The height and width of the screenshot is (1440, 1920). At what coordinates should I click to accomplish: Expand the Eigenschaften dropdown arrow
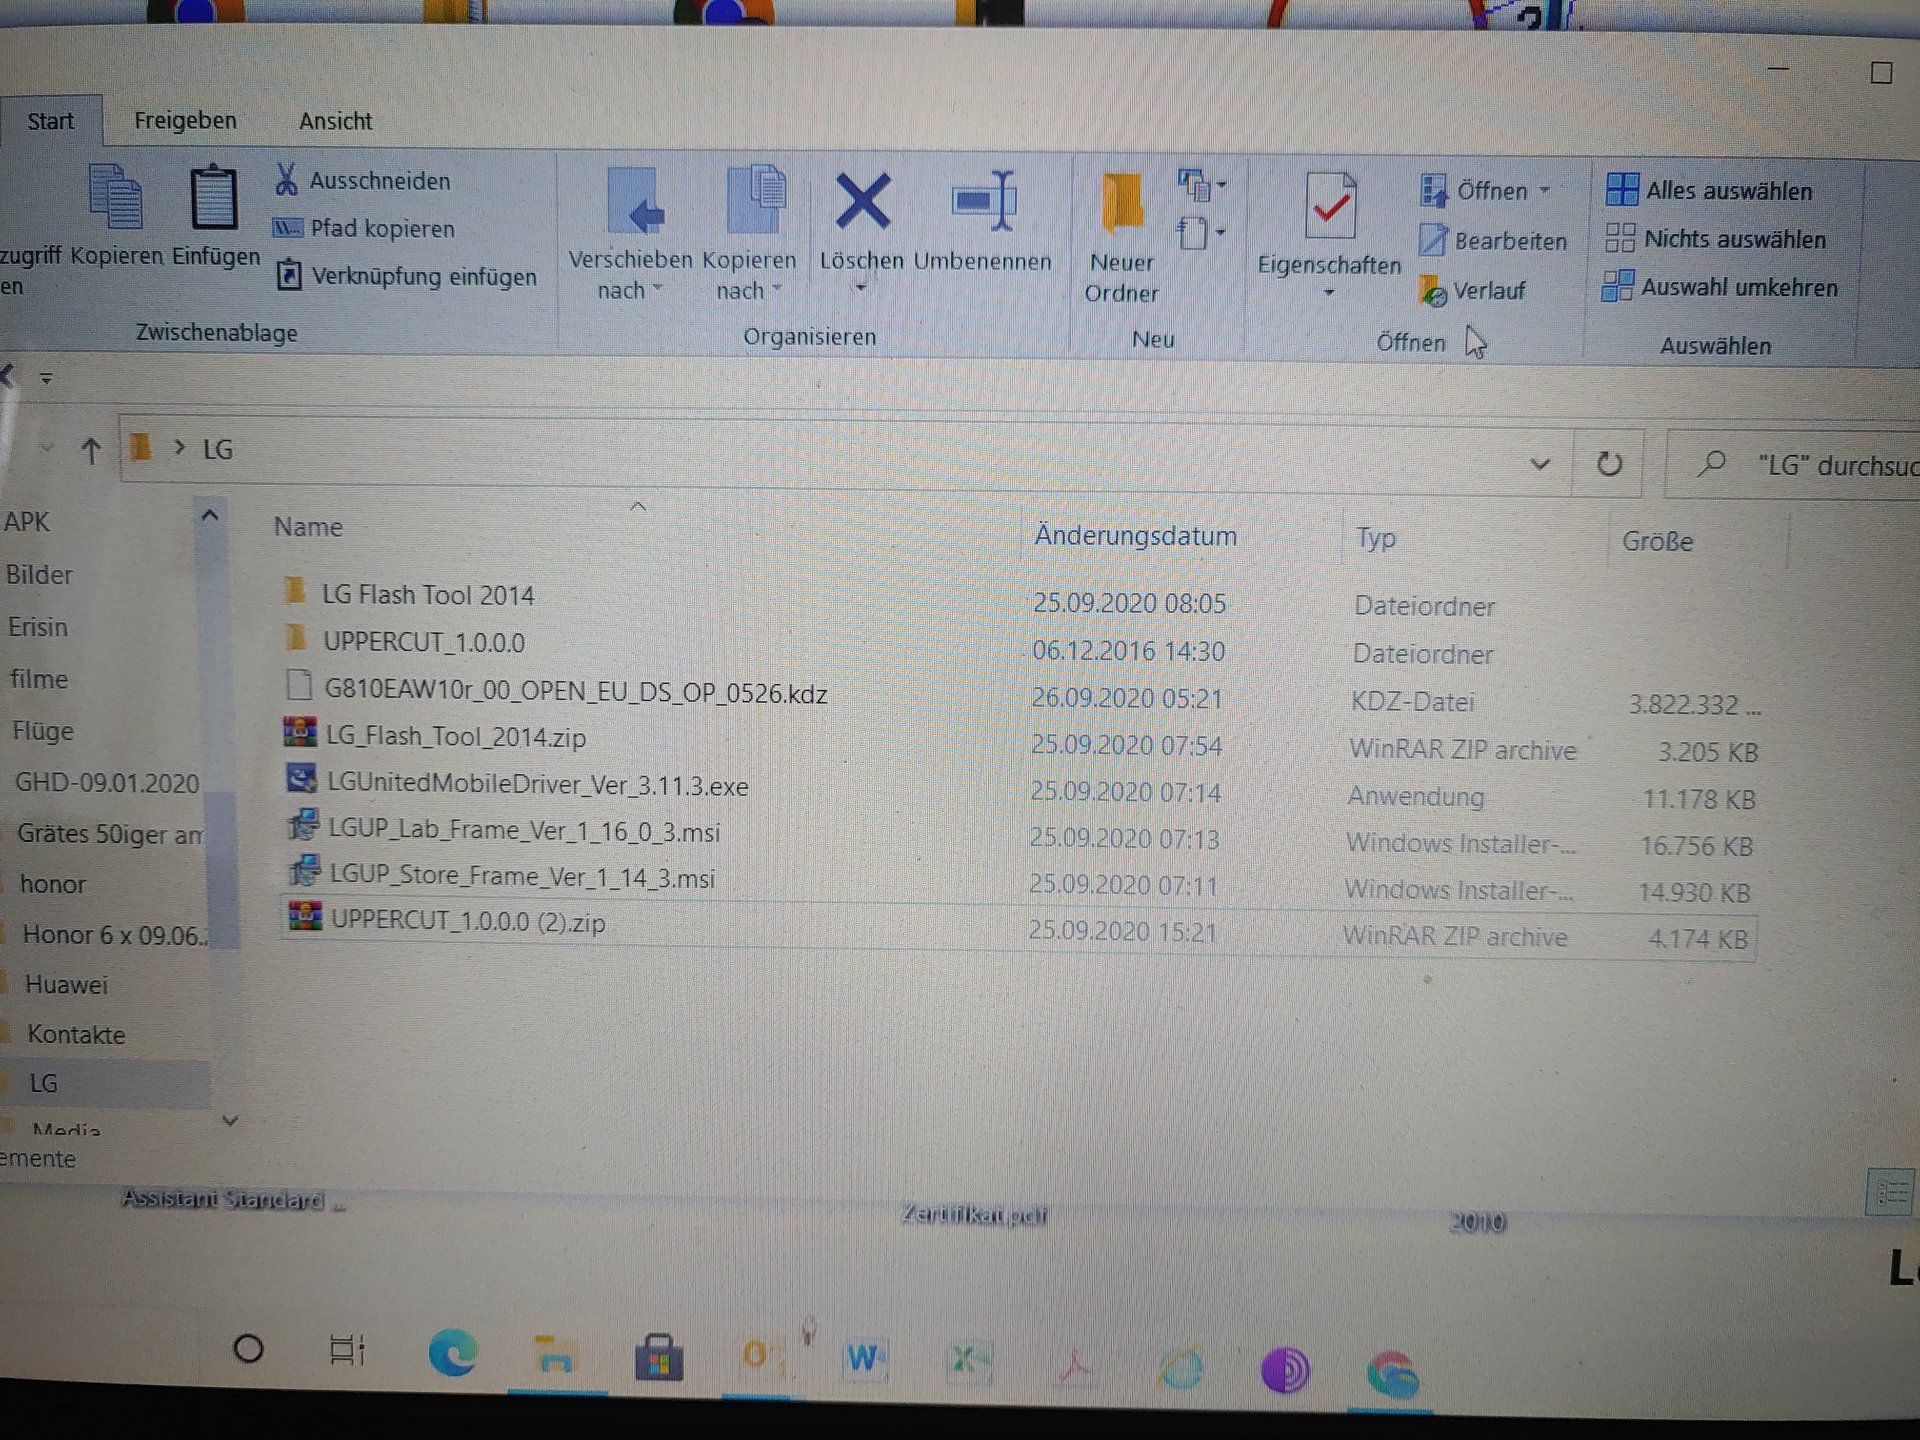point(1329,292)
